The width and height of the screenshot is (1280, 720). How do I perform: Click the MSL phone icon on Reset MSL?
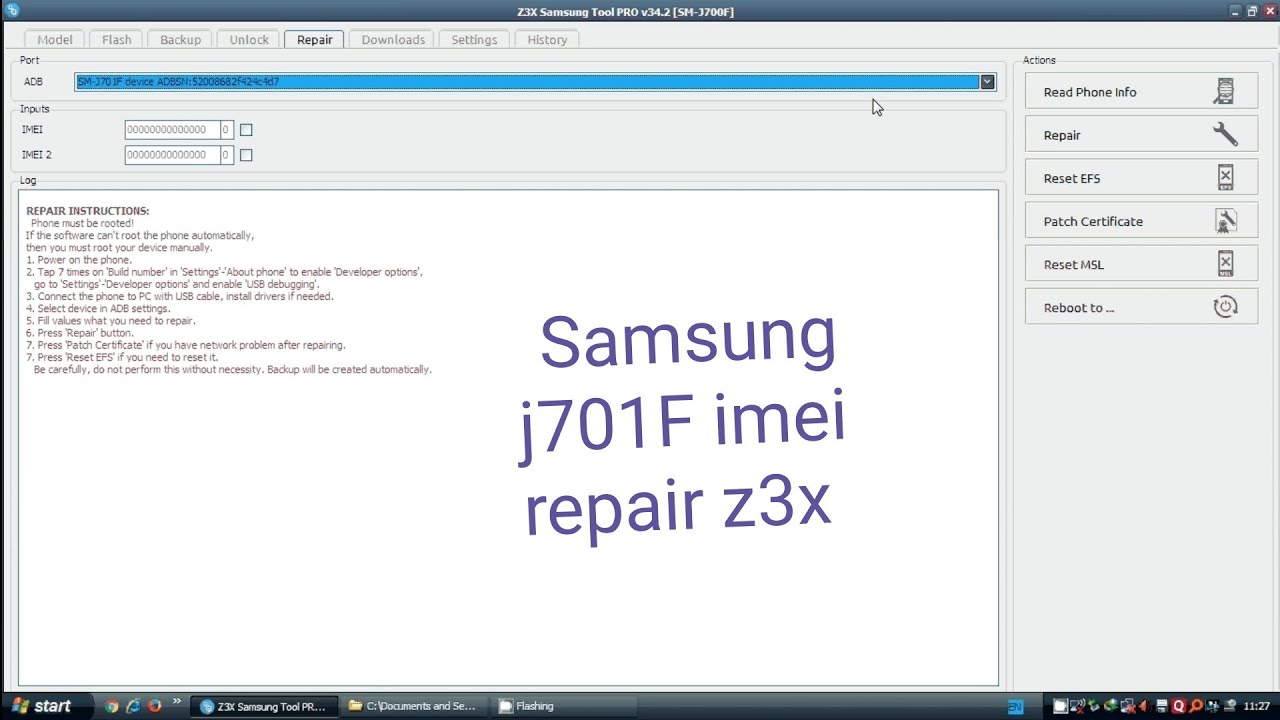(x=1225, y=264)
